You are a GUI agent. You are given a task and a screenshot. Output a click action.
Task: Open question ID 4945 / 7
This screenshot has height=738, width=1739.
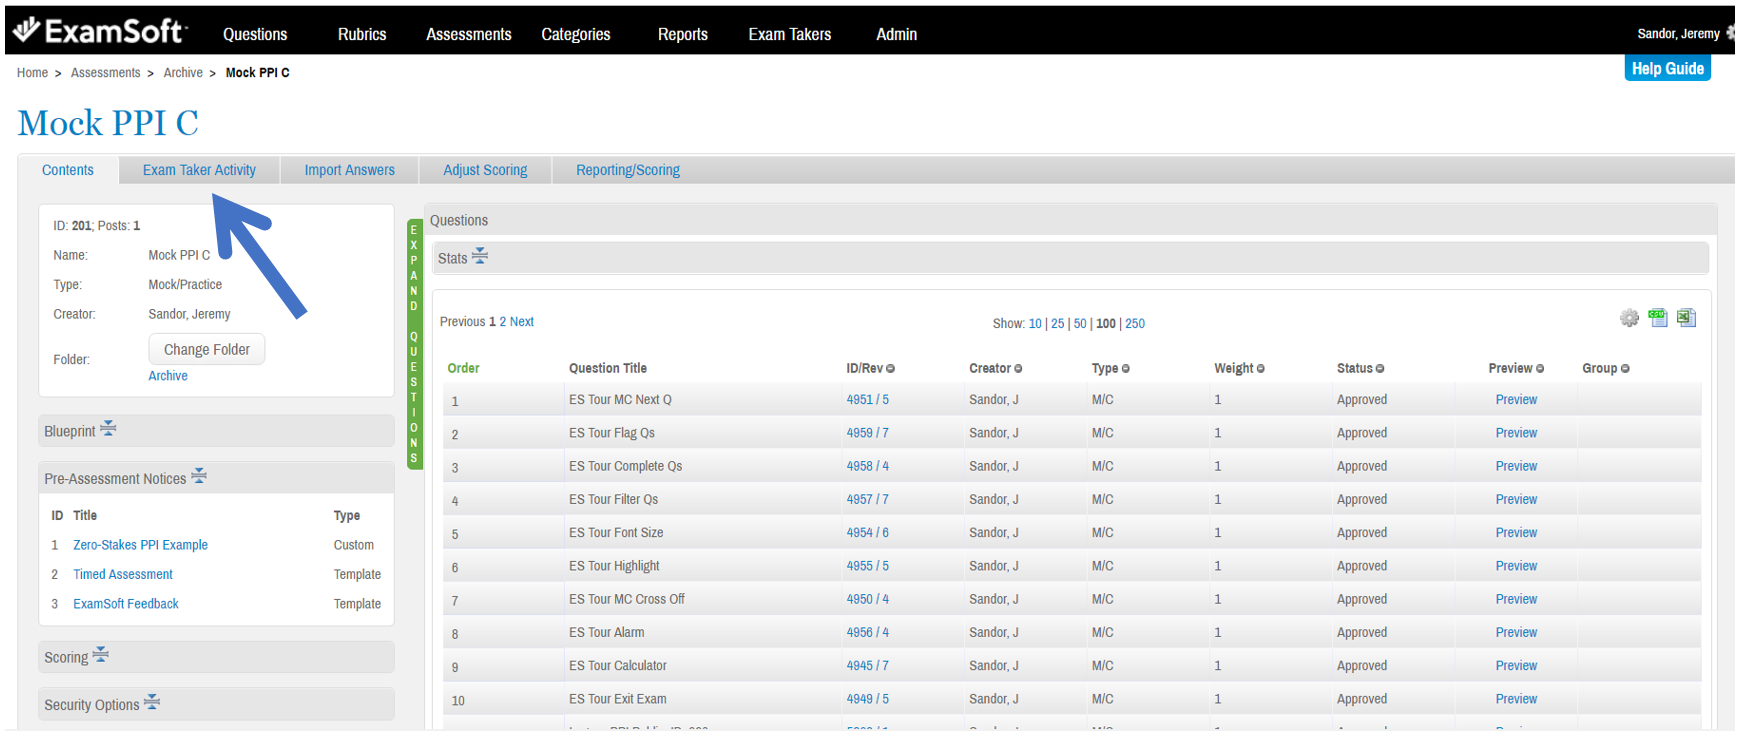pos(867,666)
